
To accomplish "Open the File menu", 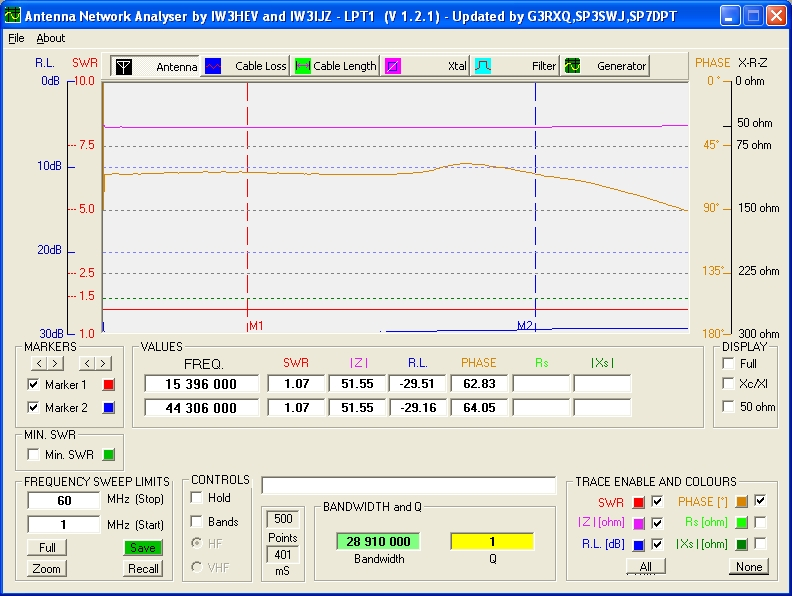I will click(x=16, y=38).
